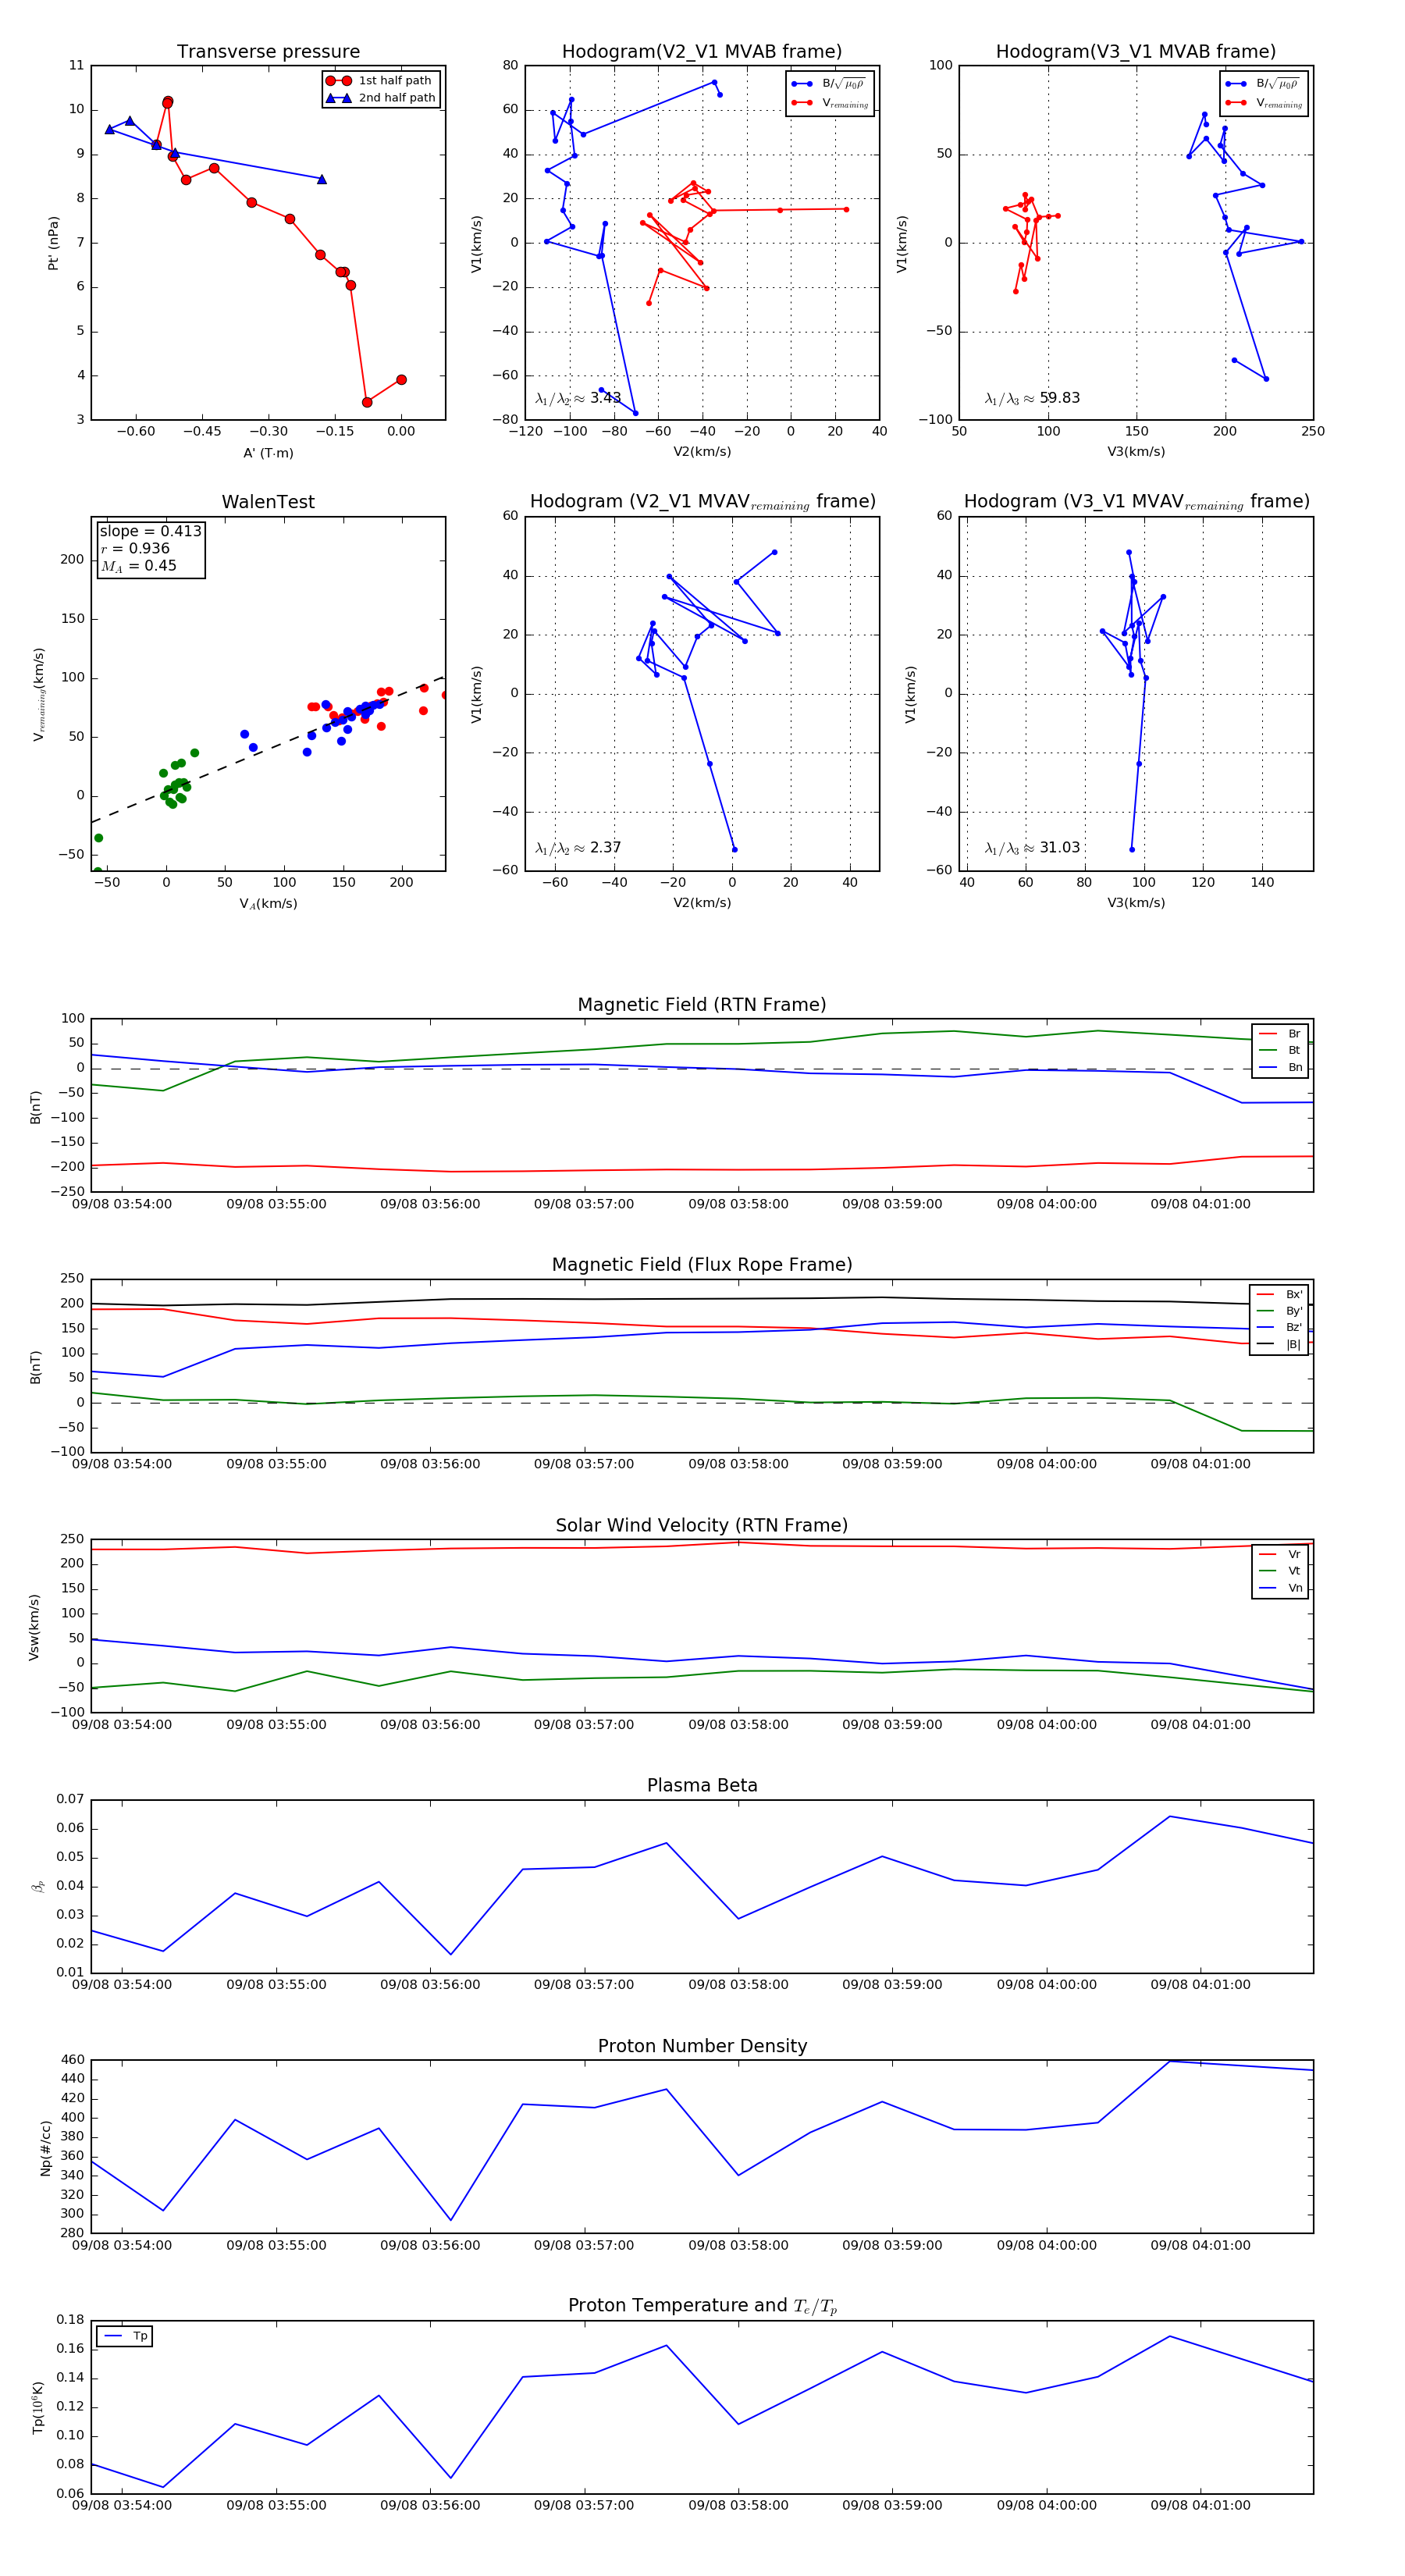Click the "Hodogram (V3_V1 MVAV remaining frame)" title
This screenshot has width=1405, height=2576.
tap(1136, 502)
